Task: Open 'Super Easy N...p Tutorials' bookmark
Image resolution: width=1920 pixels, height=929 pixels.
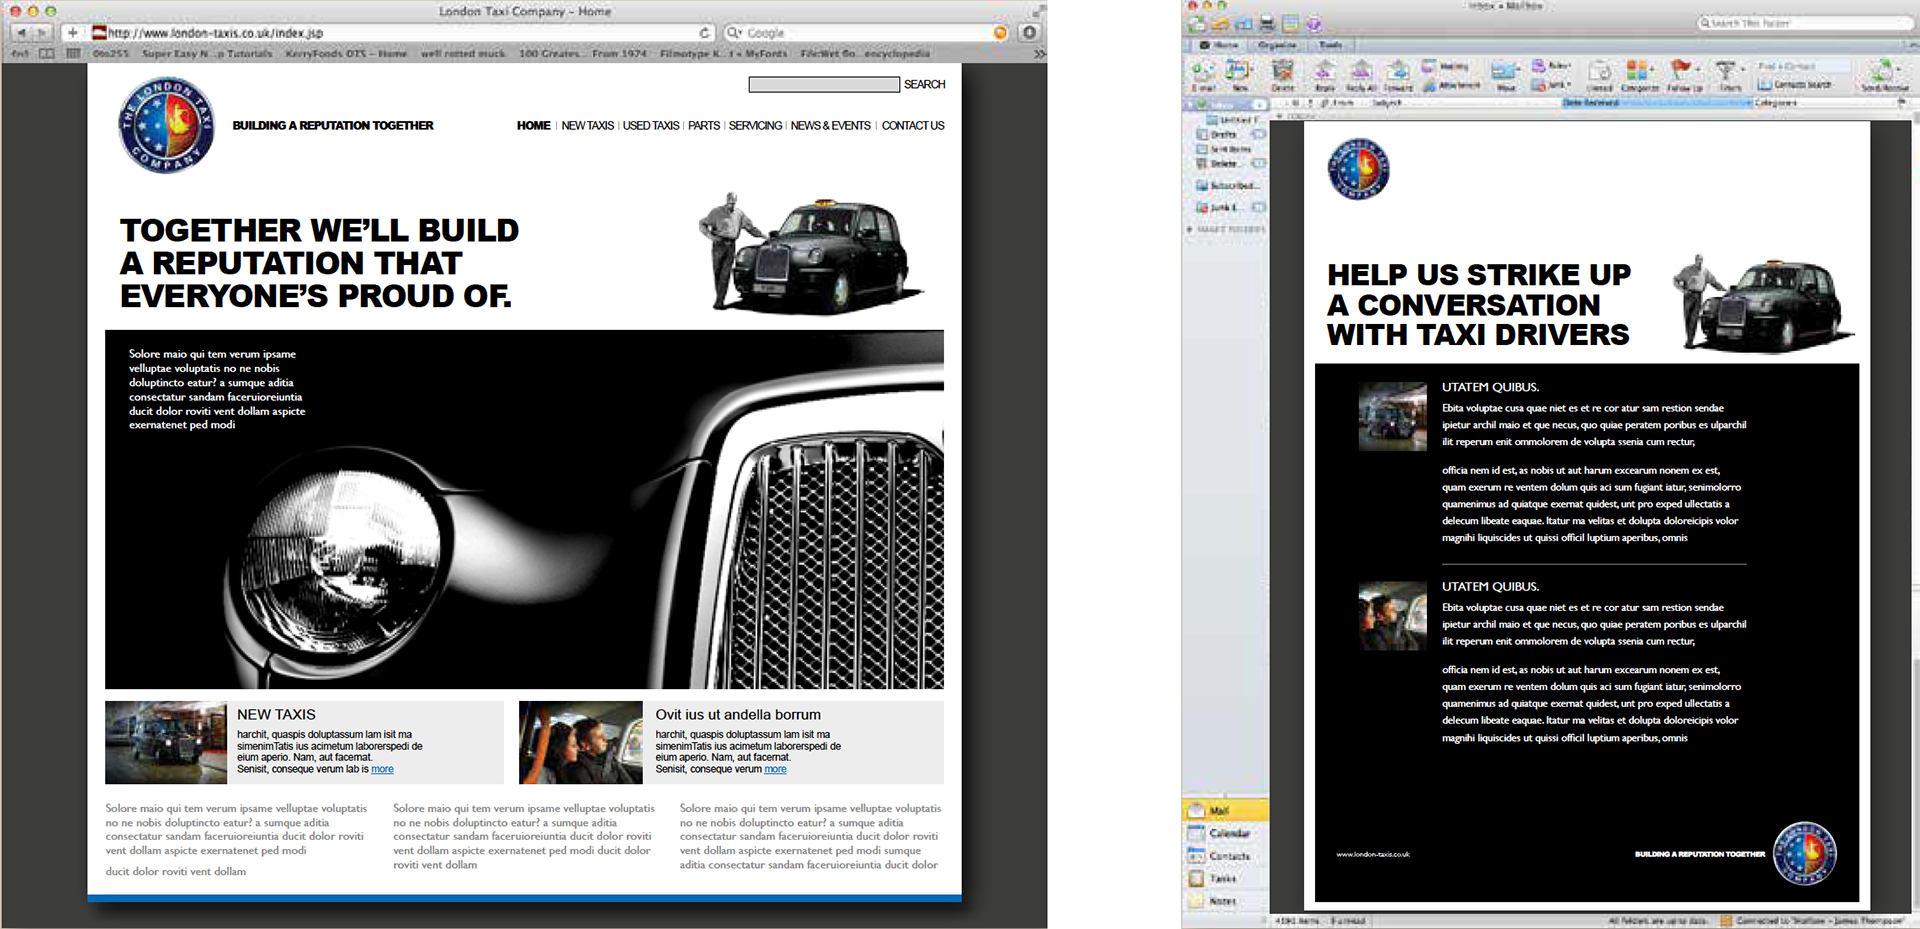Action: (207, 54)
